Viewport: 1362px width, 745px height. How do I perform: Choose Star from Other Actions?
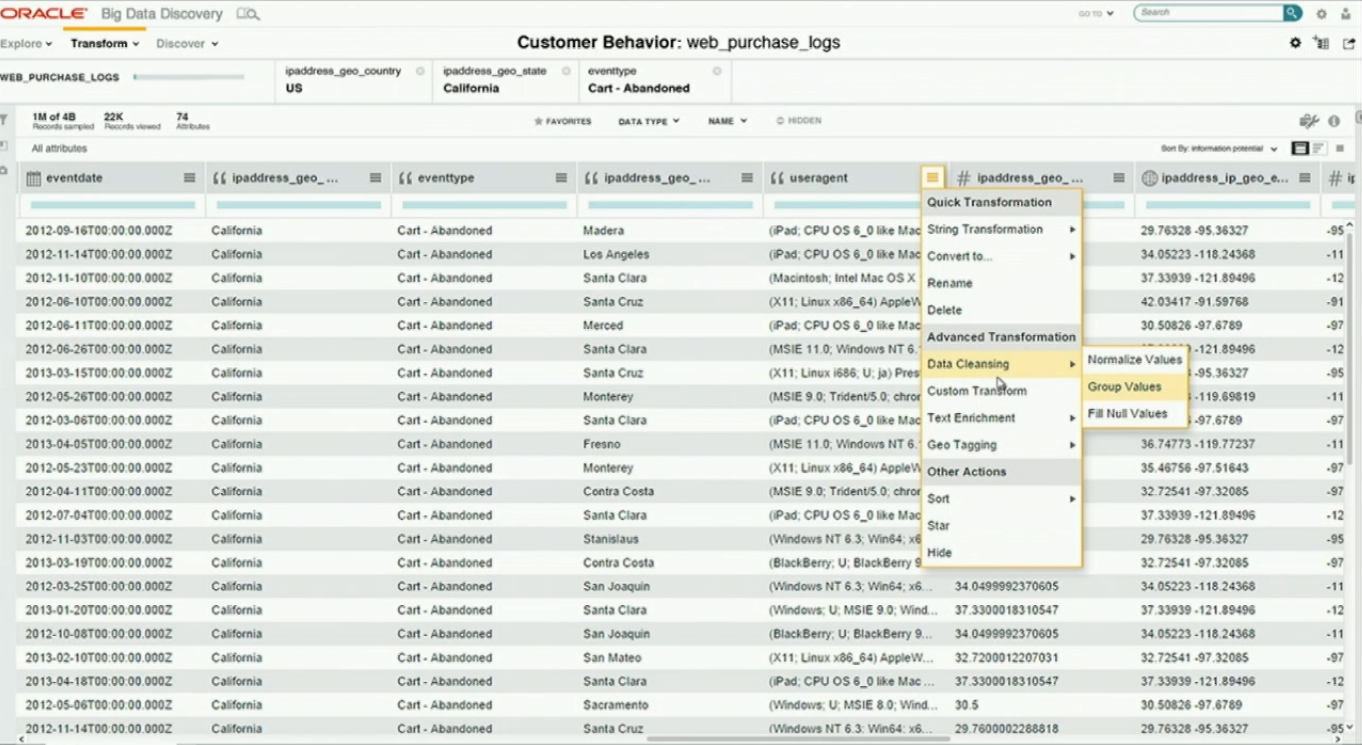[1001, 526]
